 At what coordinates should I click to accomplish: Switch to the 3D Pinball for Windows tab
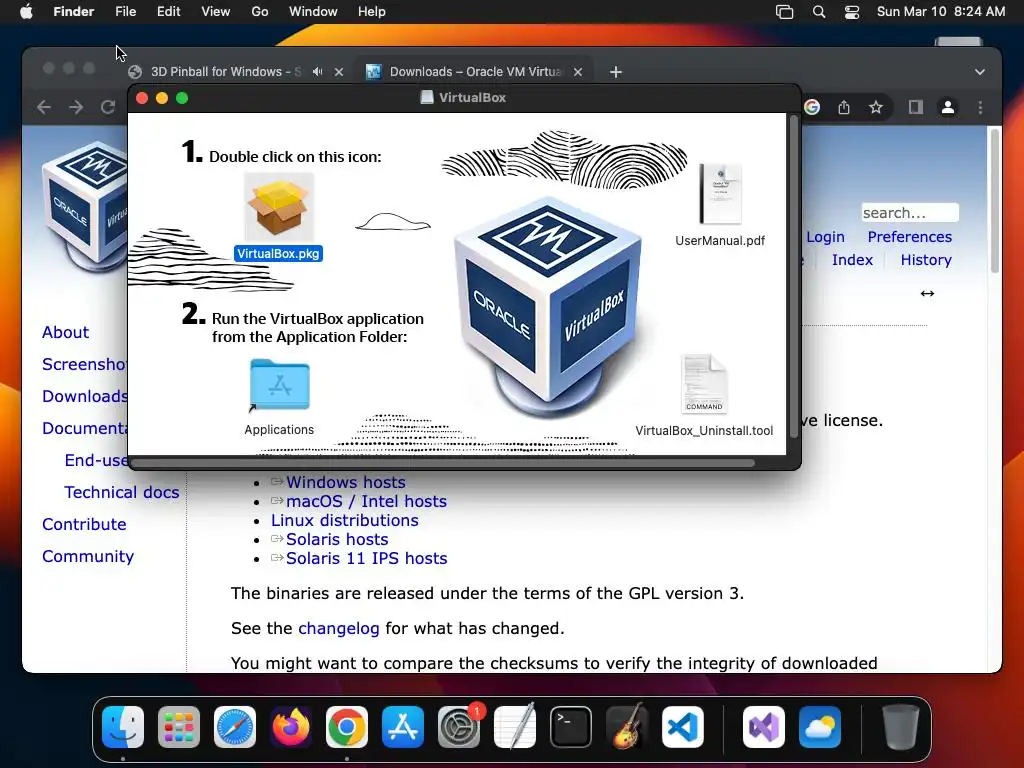click(226, 72)
